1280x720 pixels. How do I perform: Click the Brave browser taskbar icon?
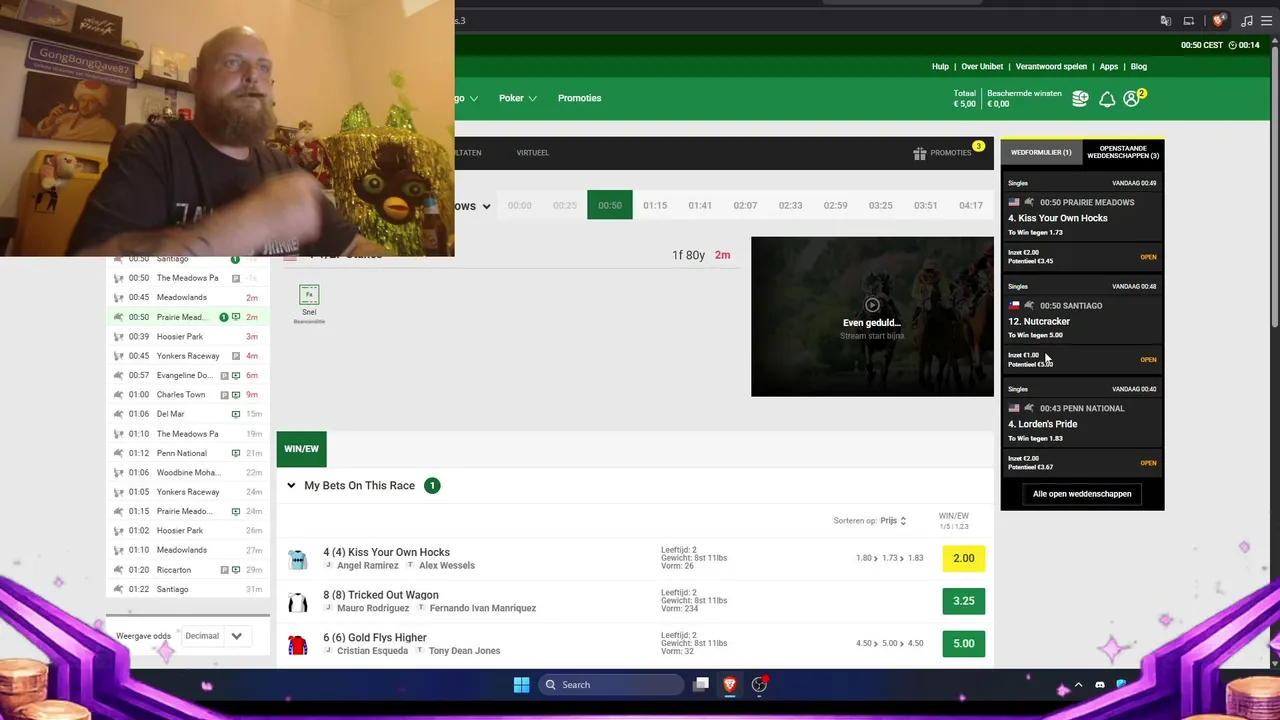(x=730, y=685)
